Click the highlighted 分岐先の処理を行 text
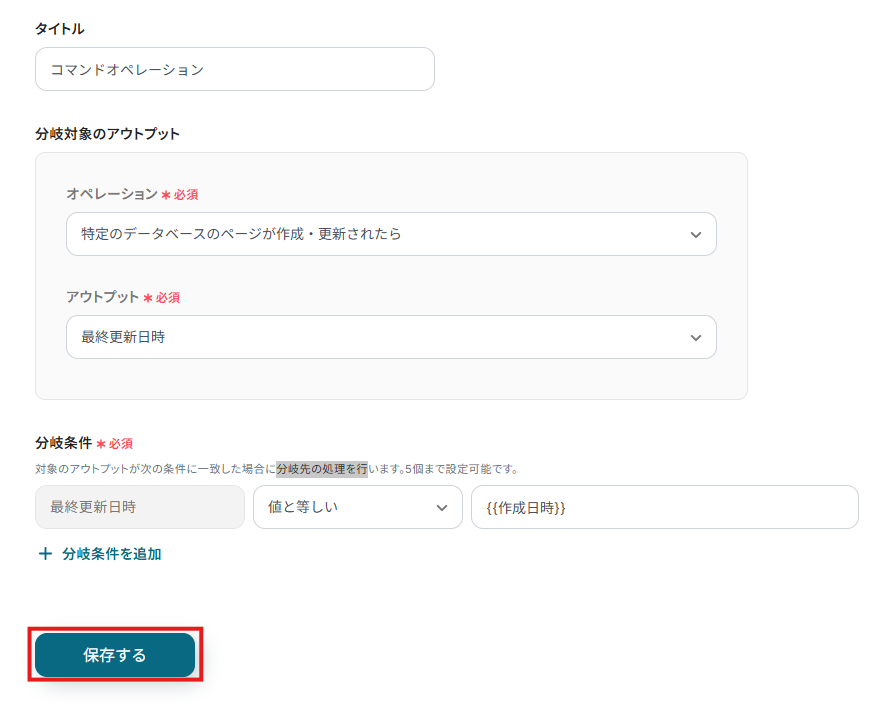886x704 pixels. pos(322,469)
